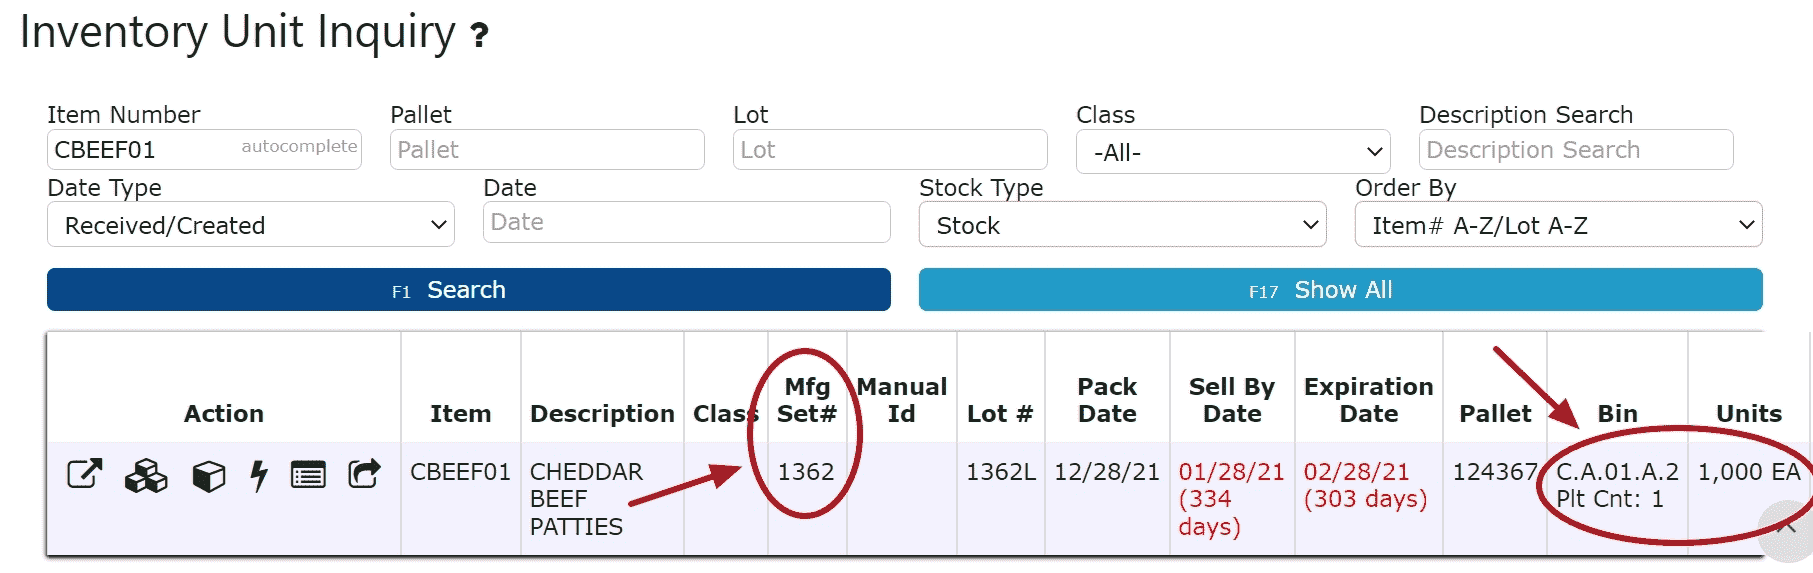Focus the Lot input field
This screenshot has height=573, width=1813.
(890, 150)
